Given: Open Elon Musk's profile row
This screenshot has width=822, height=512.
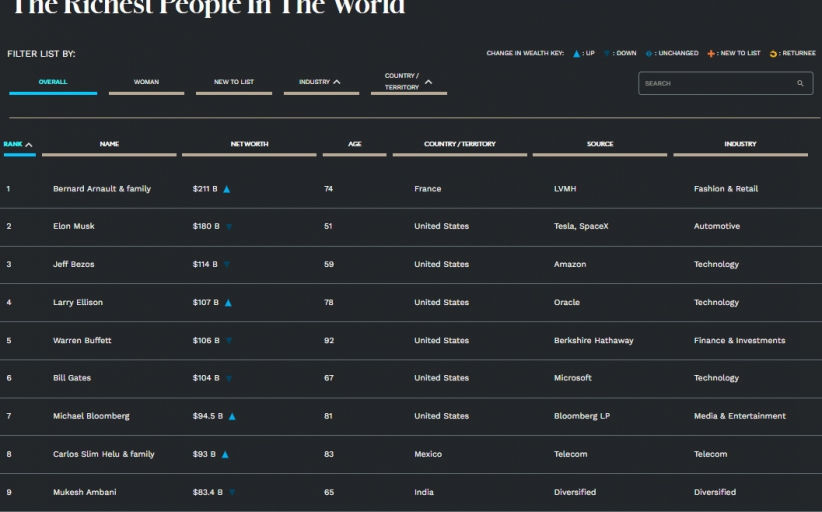Looking at the screenshot, I should (x=411, y=226).
